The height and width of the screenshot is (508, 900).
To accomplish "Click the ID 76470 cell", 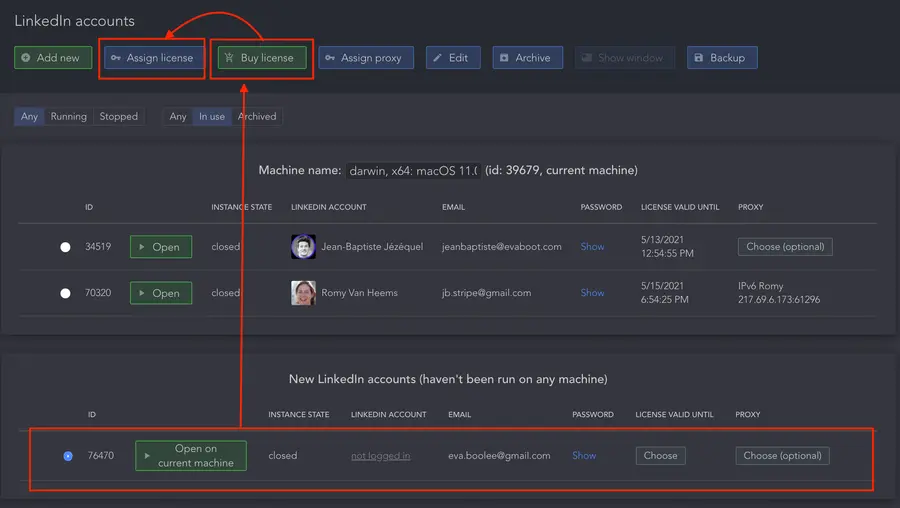I will (x=100, y=456).
